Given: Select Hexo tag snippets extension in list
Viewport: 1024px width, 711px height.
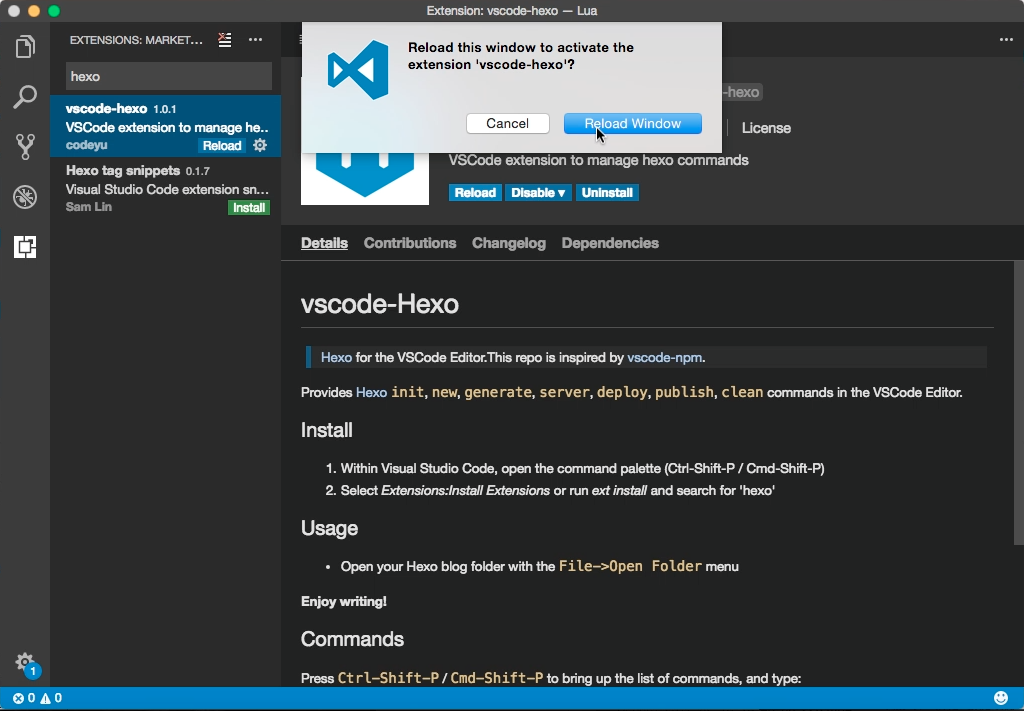Looking at the screenshot, I should 166,189.
